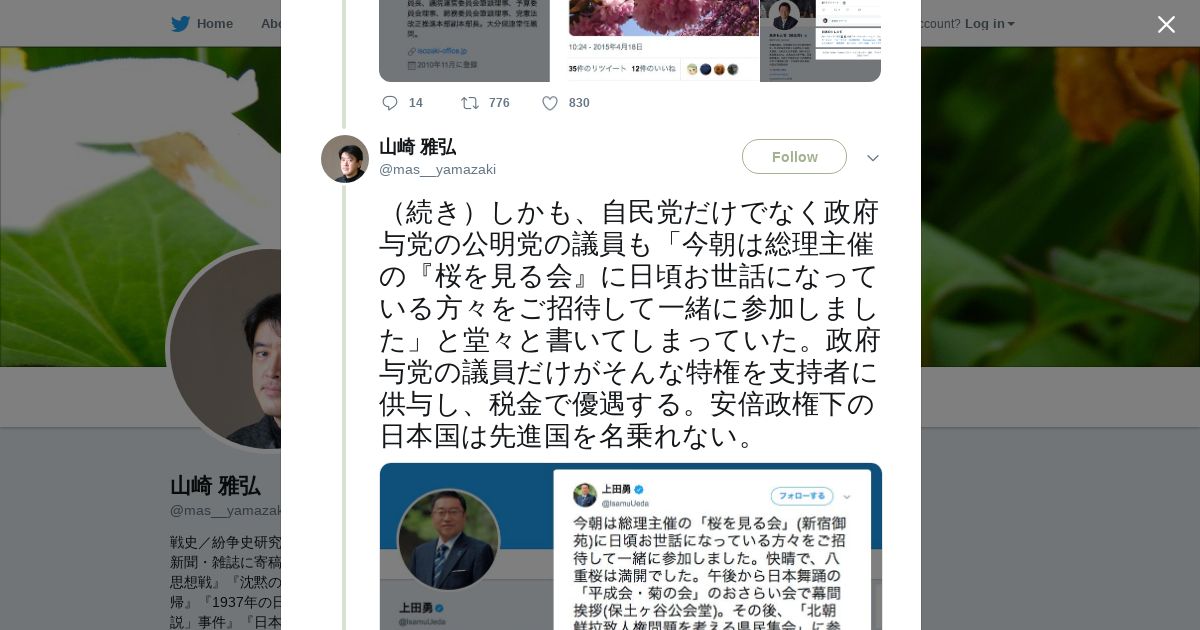The height and width of the screenshot is (630, 1200).
Task: Open the profile-text screenshot thumbnail
Action: pos(464,41)
